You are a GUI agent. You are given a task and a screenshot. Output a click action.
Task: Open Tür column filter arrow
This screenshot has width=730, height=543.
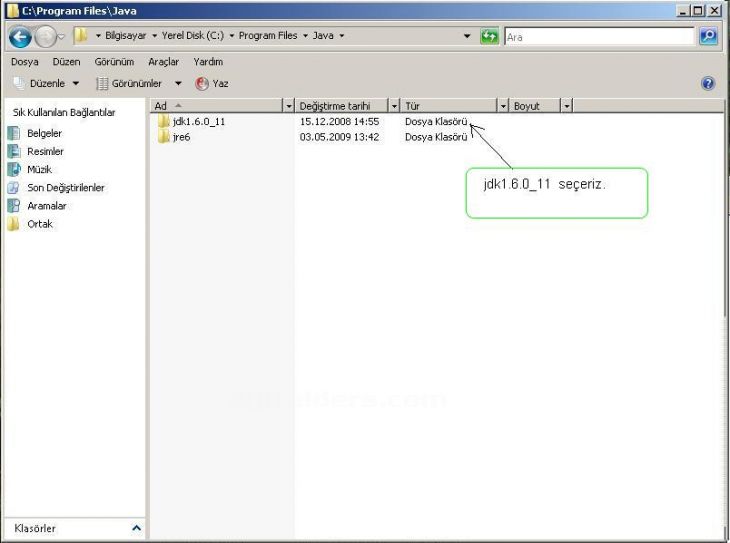click(x=503, y=106)
